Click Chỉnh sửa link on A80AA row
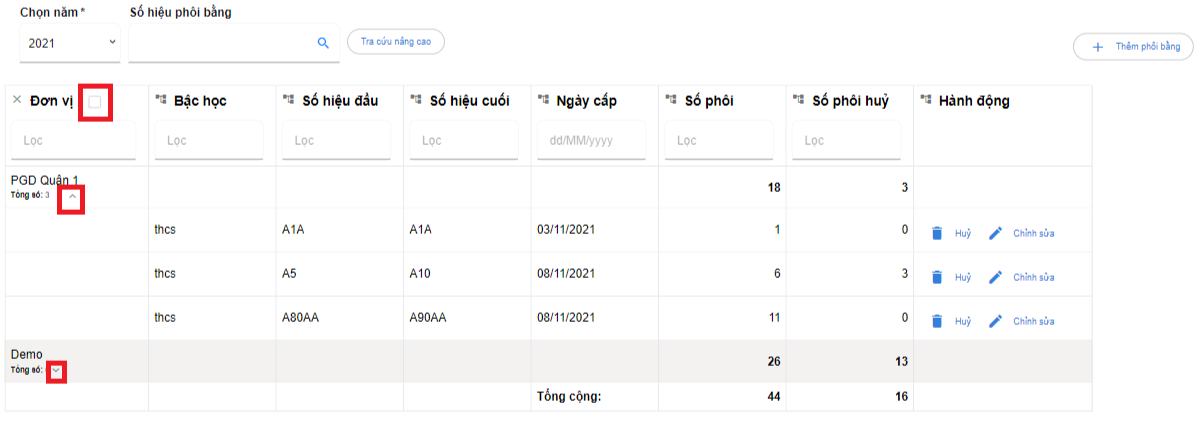This screenshot has height=433, width=1200. [x=1033, y=322]
